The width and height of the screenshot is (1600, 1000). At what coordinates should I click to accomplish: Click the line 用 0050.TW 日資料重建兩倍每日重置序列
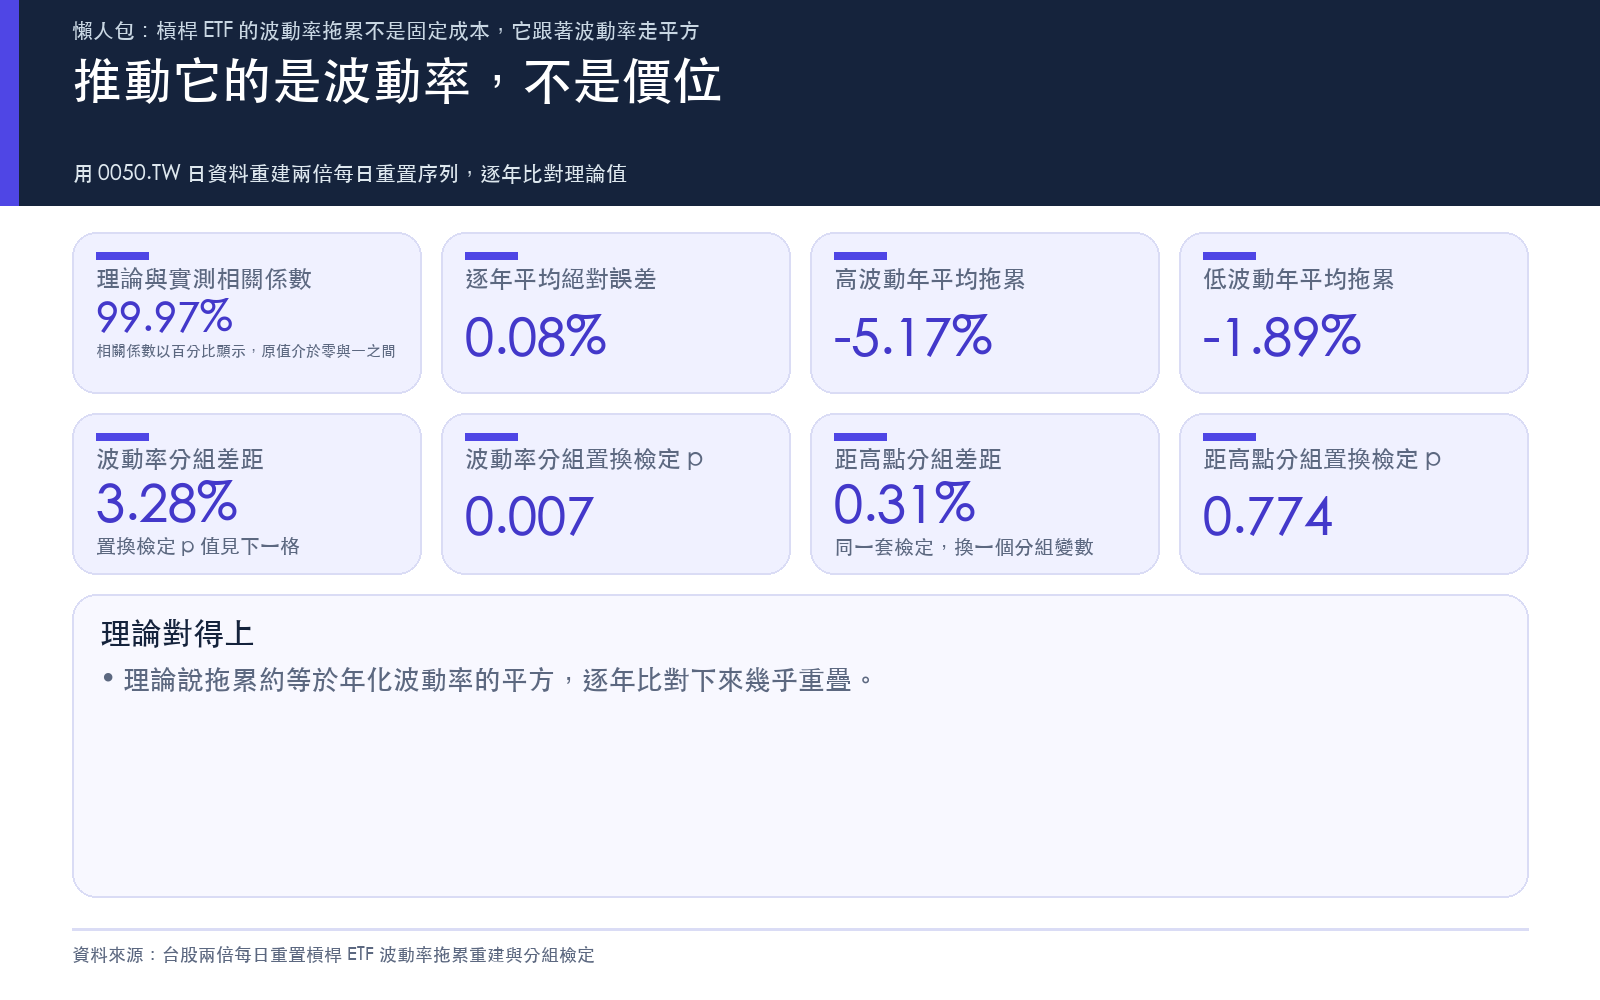350,174
